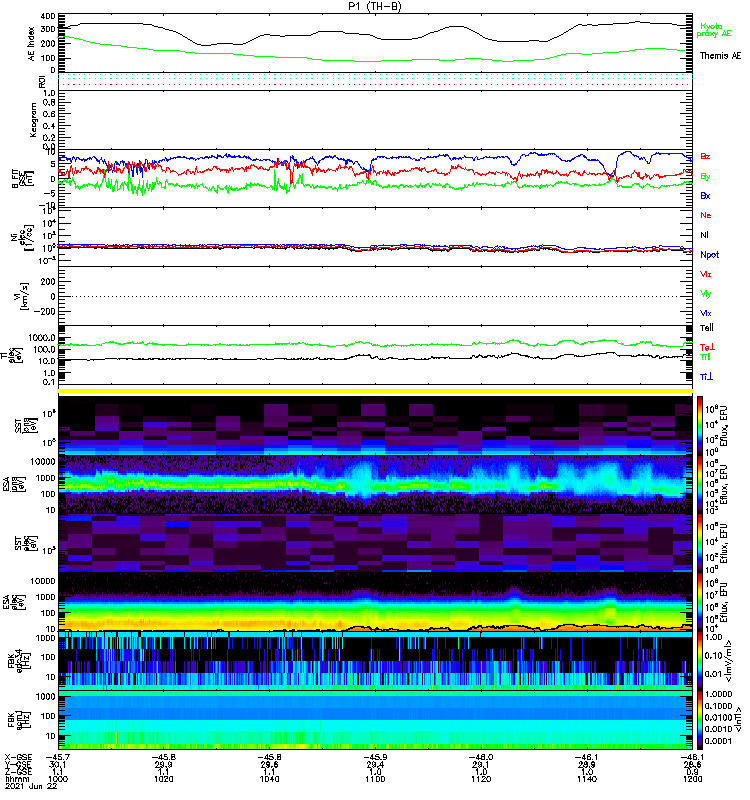This screenshot has width=750, height=800.
Task: Click the green Viy legend label
Action: 706,294
